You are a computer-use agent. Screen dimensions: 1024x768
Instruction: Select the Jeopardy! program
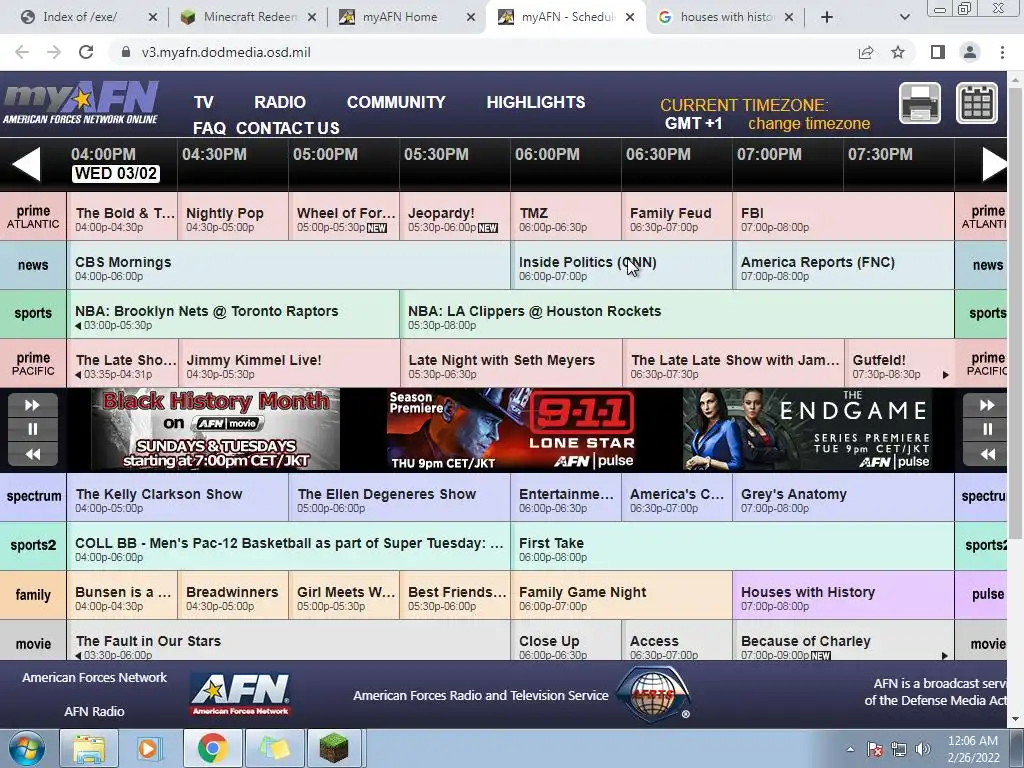click(455, 217)
